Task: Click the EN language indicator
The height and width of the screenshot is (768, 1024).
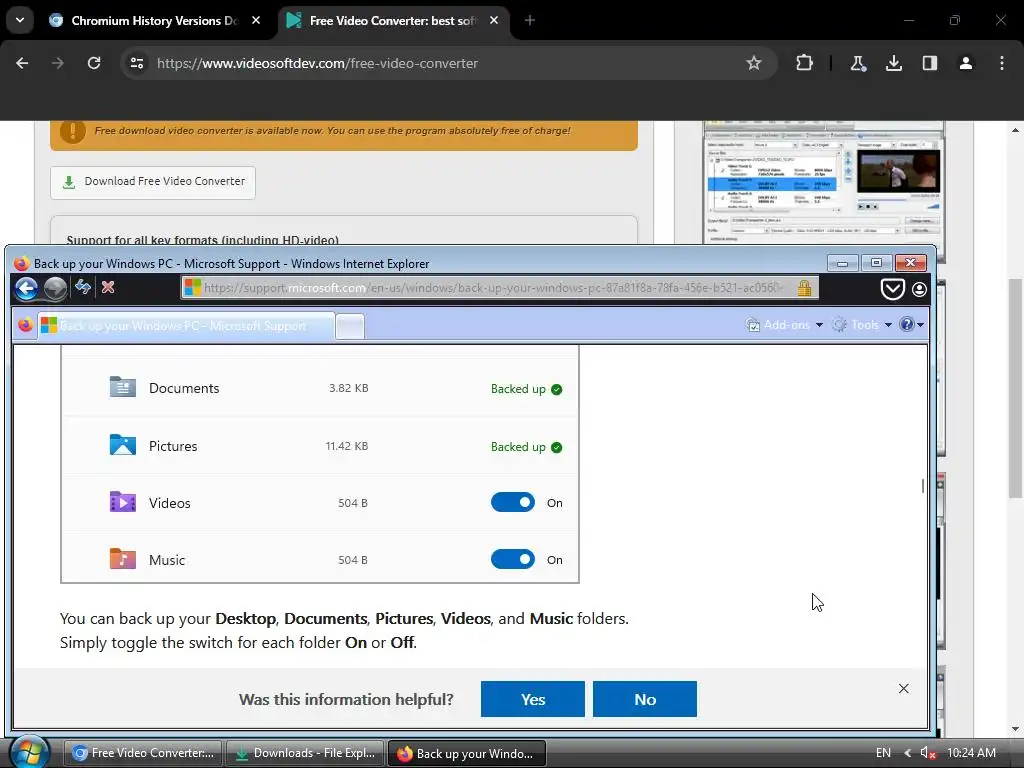Action: click(883, 753)
